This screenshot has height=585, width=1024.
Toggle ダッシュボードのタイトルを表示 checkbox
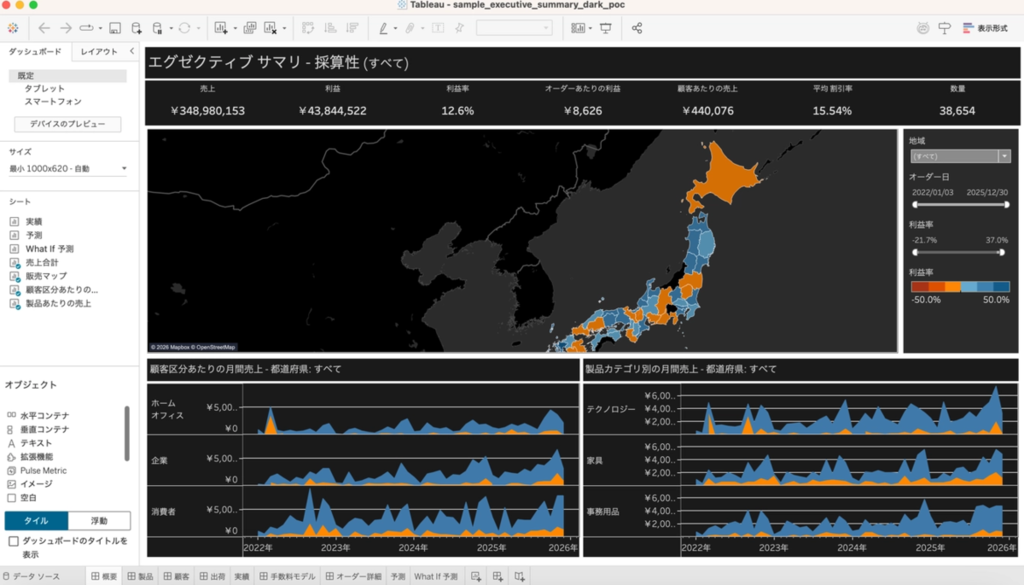(x=13, y=541)
